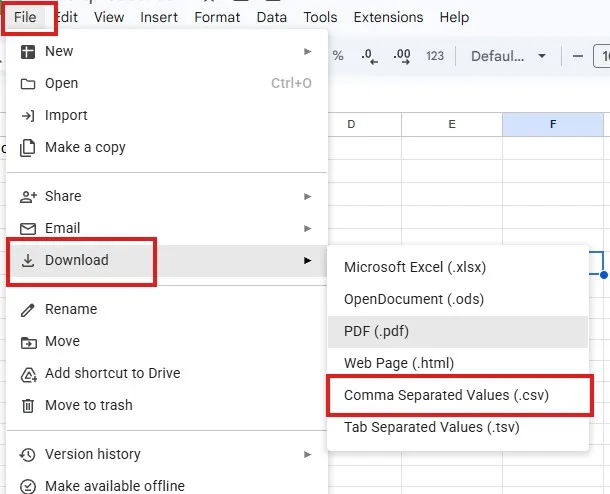Image resolution: width=610 pixels, height=494 pixels.
Task: Choose Open from File menu
Action: tap(167, 83)
